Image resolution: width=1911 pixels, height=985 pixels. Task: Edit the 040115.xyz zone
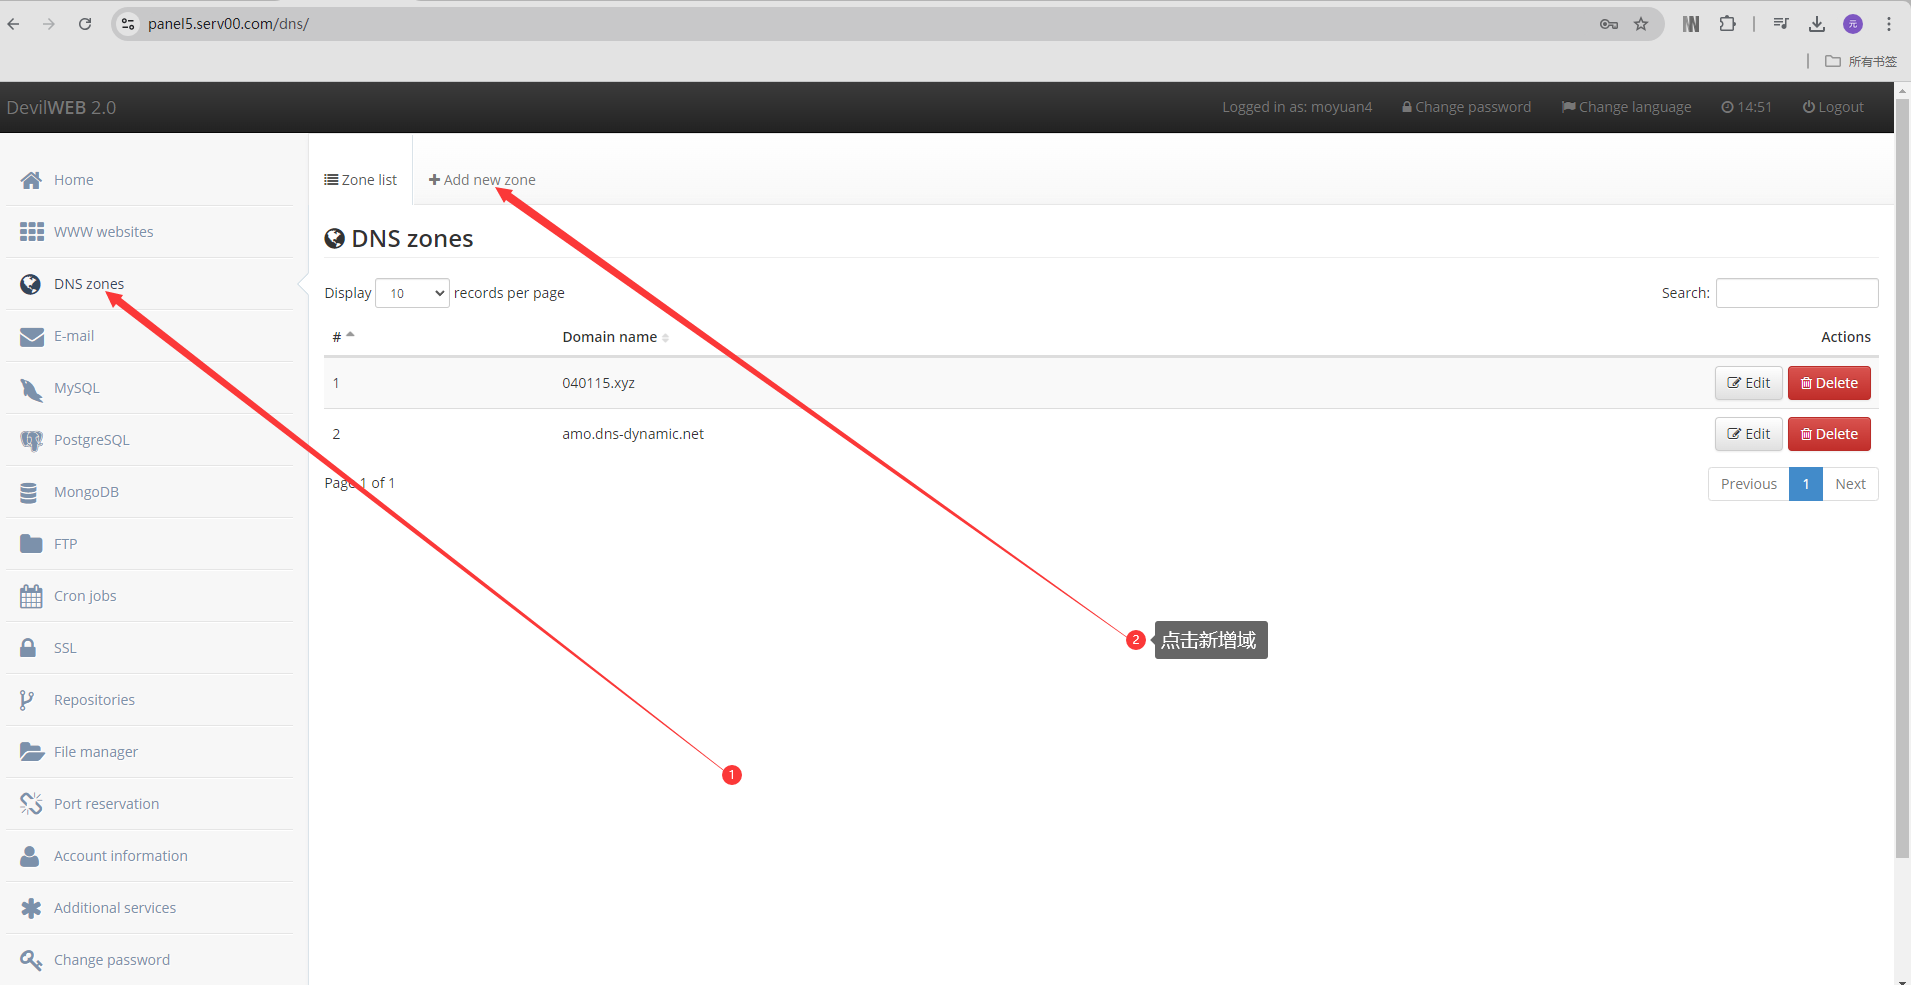point(1748,383)
